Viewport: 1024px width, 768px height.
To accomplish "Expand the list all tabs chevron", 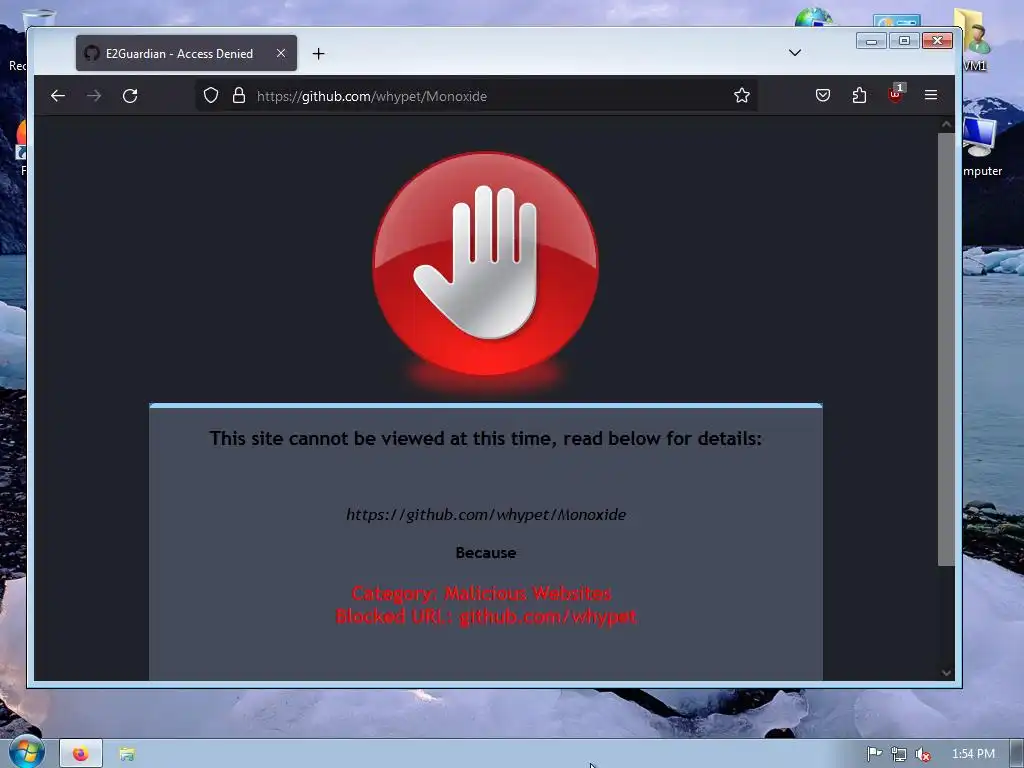I will point(795,53).
